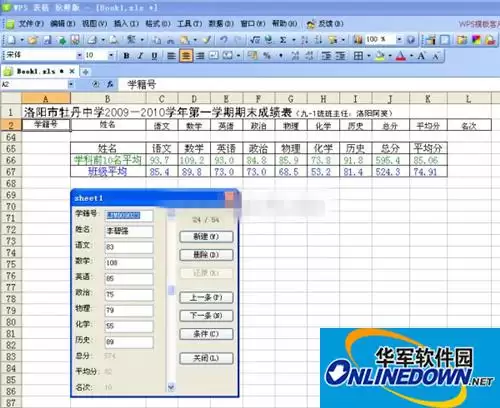The image size is (500, 408).
Task: Click the dialog scrollbar thumb
Action: pyautogui.click(x=171, y=290)
